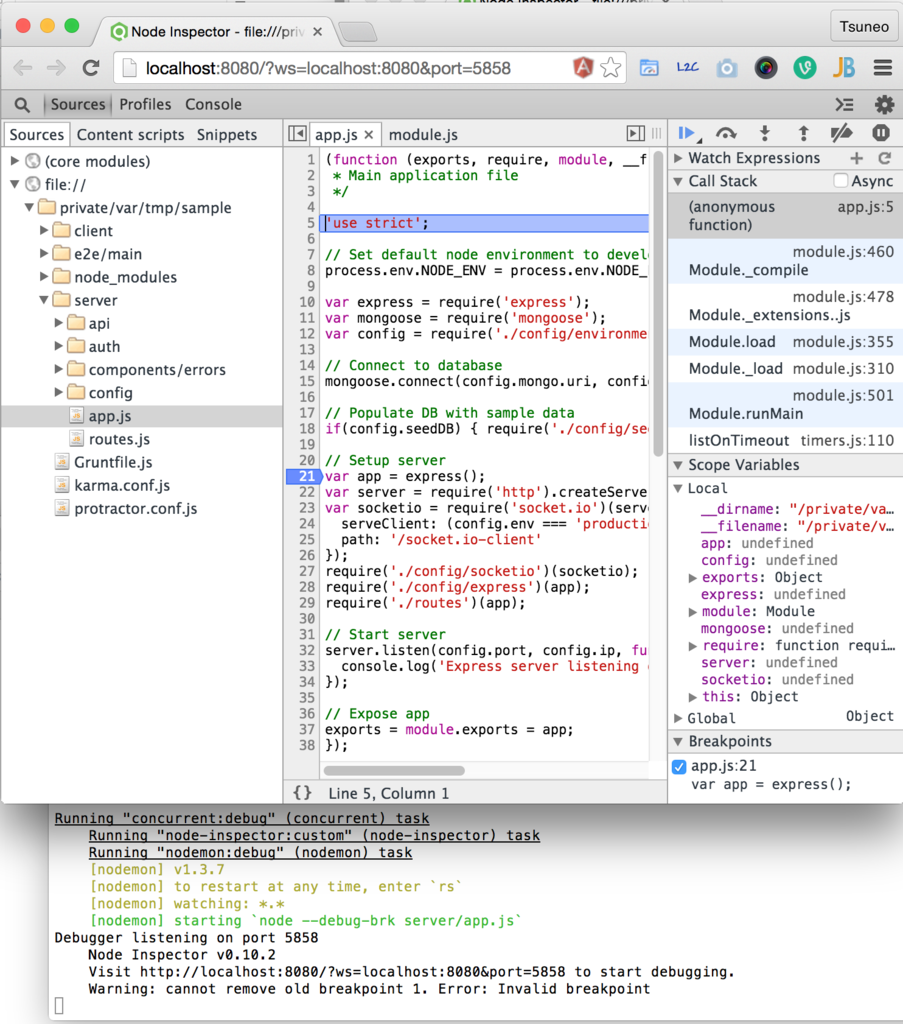Screen dimensions: 903x1024
Task: Toggle breakpoint on line 21 gutter
Action: (x=304, y=476)
